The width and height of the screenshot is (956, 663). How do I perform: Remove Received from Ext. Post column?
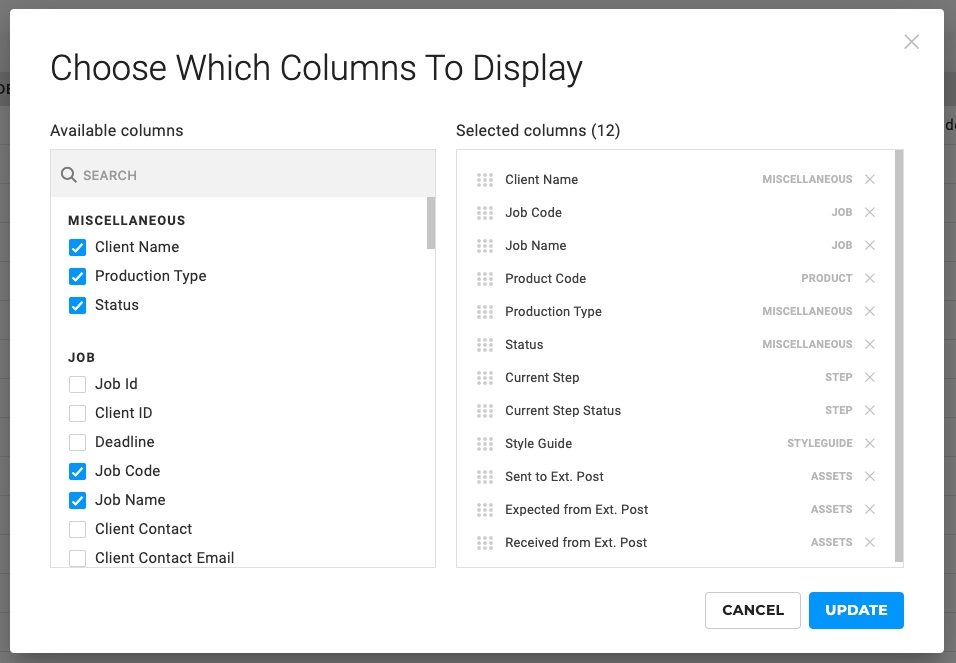pyautogui.click(x=869, y=543)
